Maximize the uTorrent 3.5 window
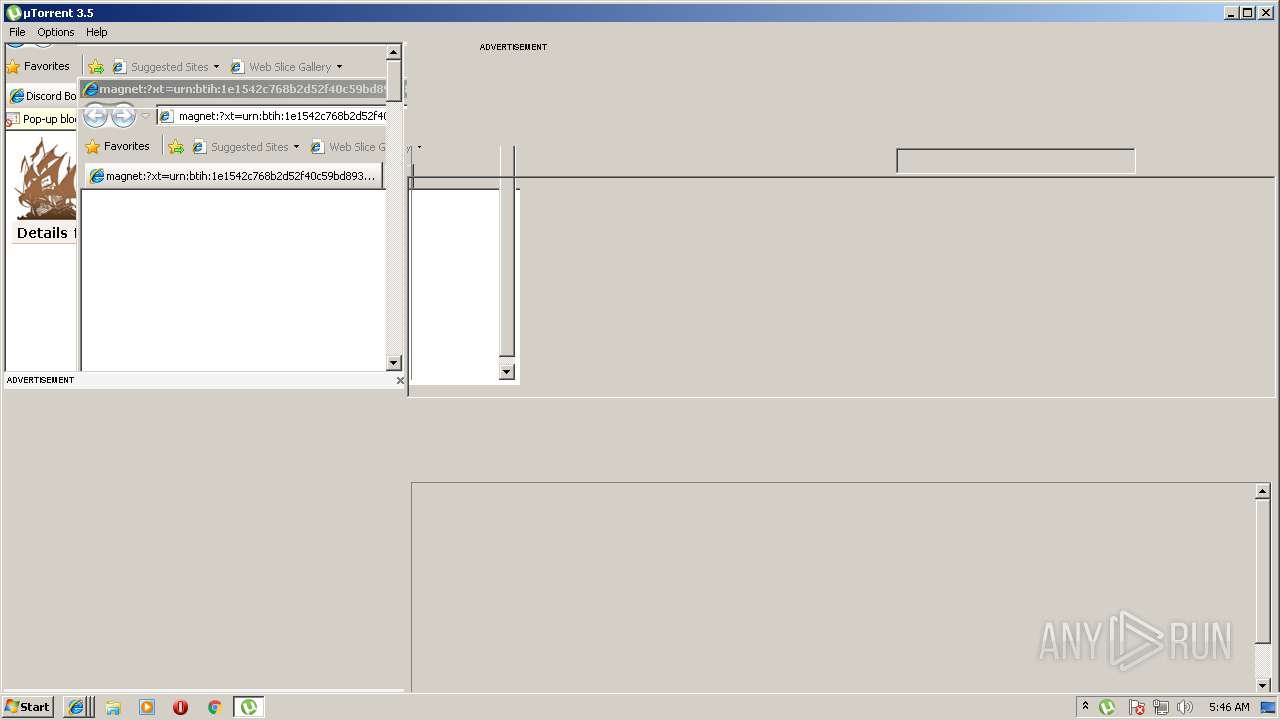Screen dimensions: 1280x720 pos(1247,13)
